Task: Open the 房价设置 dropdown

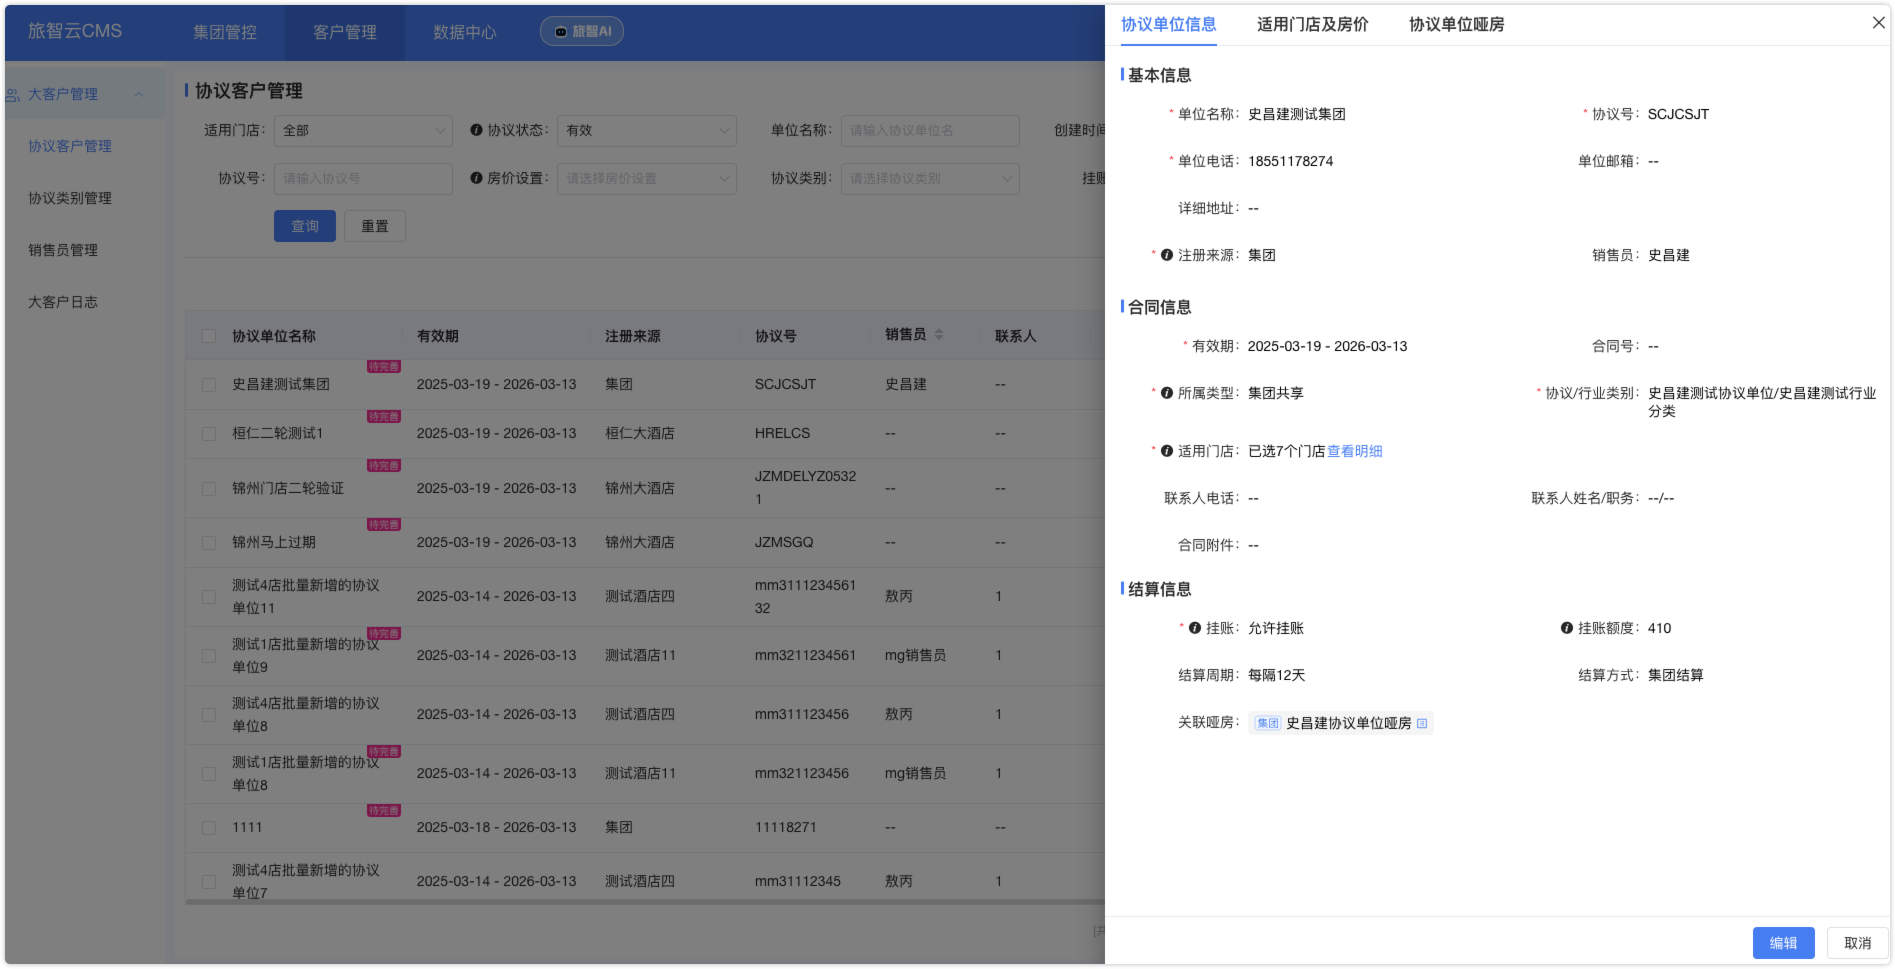Action: 647,179
